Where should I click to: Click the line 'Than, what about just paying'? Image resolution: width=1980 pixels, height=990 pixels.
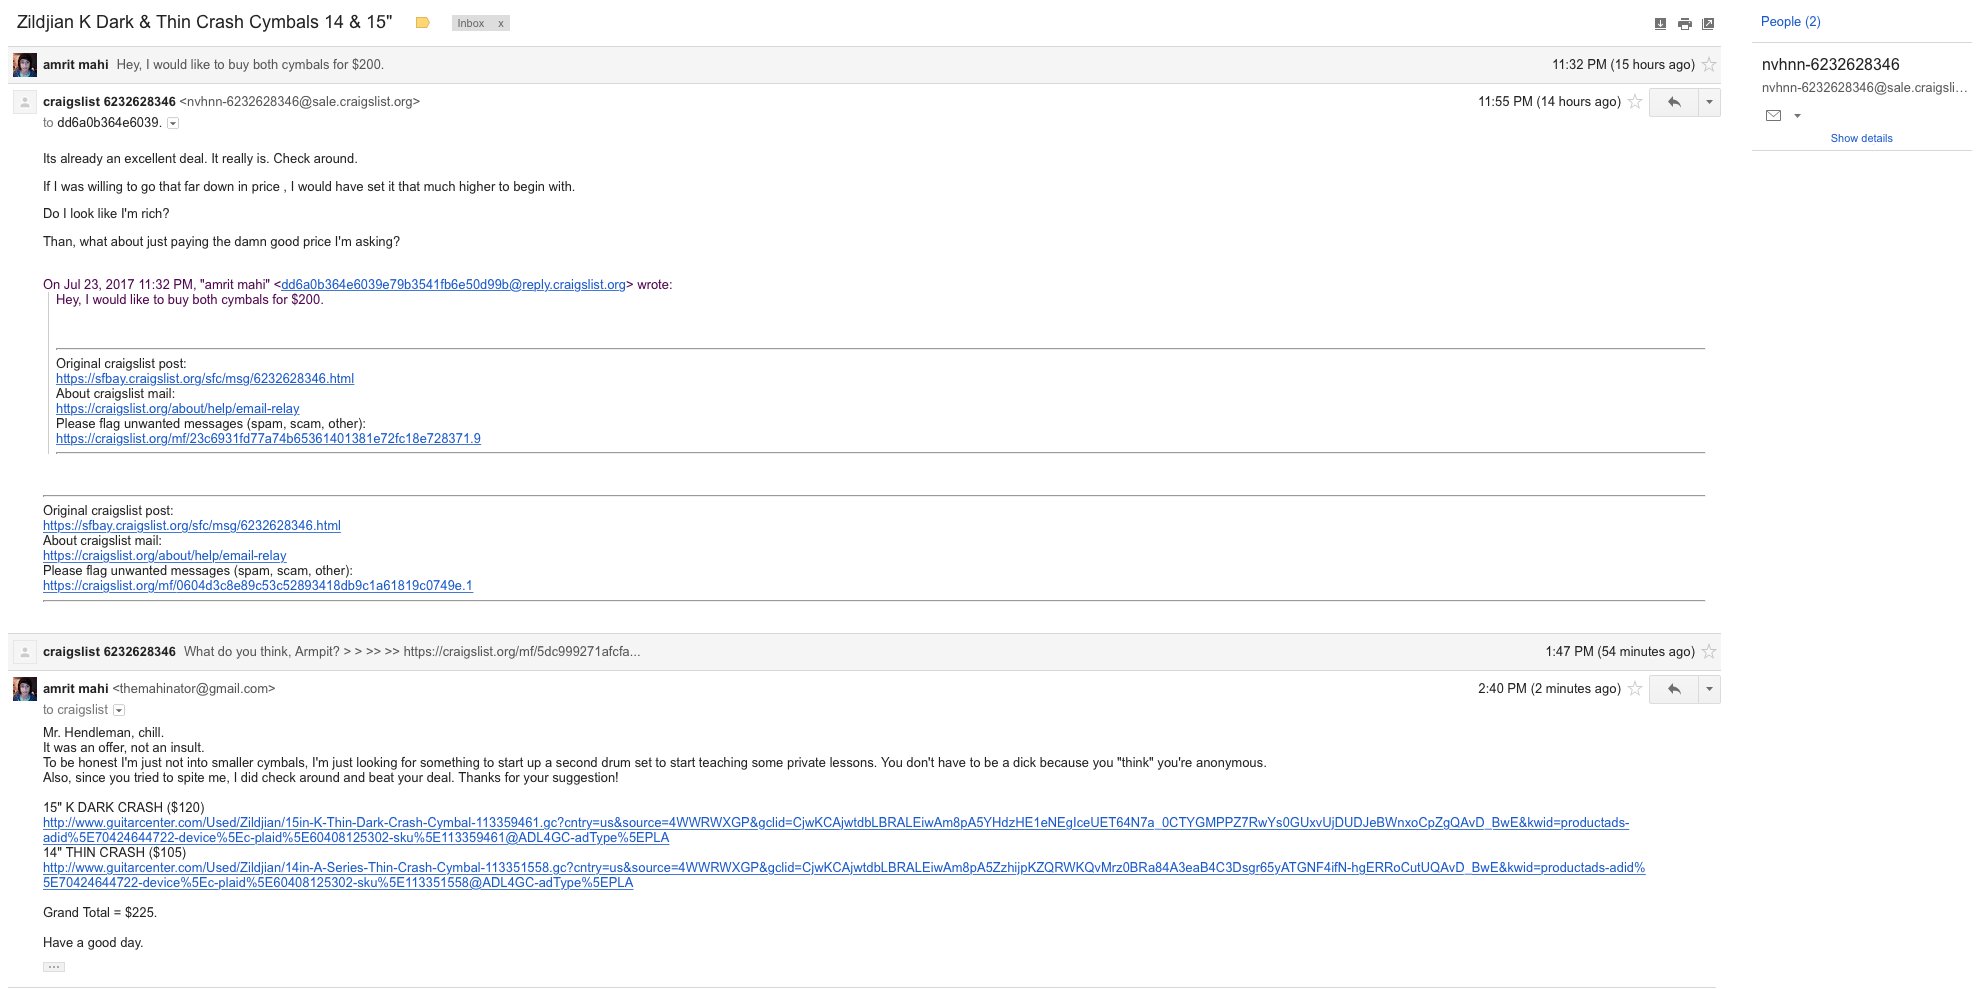click(221, 242)
